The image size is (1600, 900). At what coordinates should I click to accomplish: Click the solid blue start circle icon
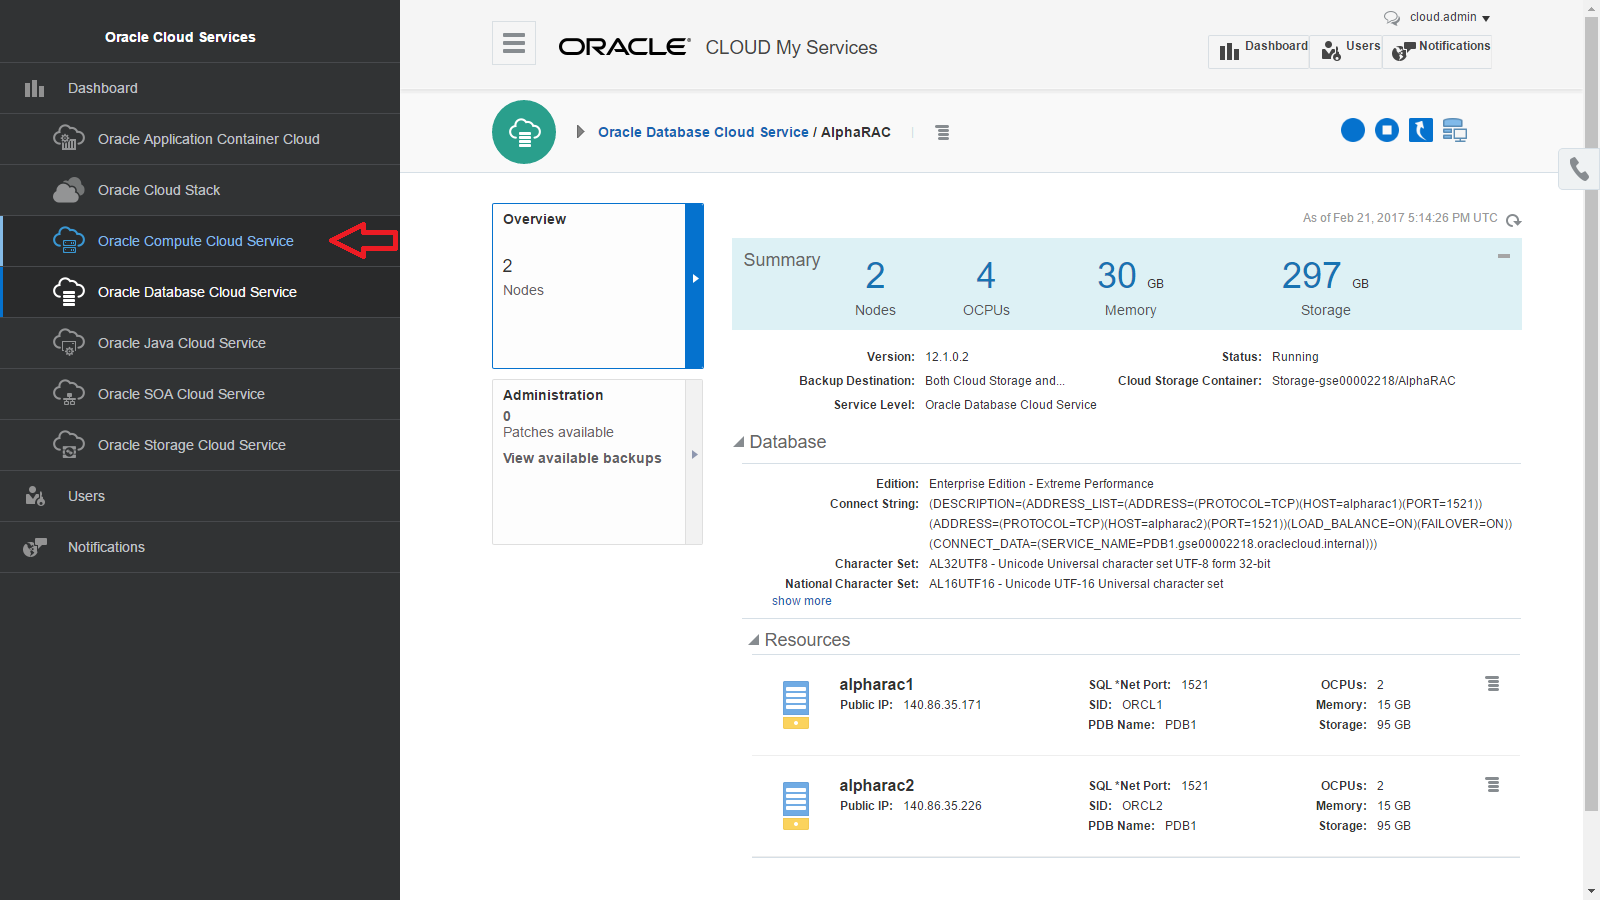[x=1353, y=130]
